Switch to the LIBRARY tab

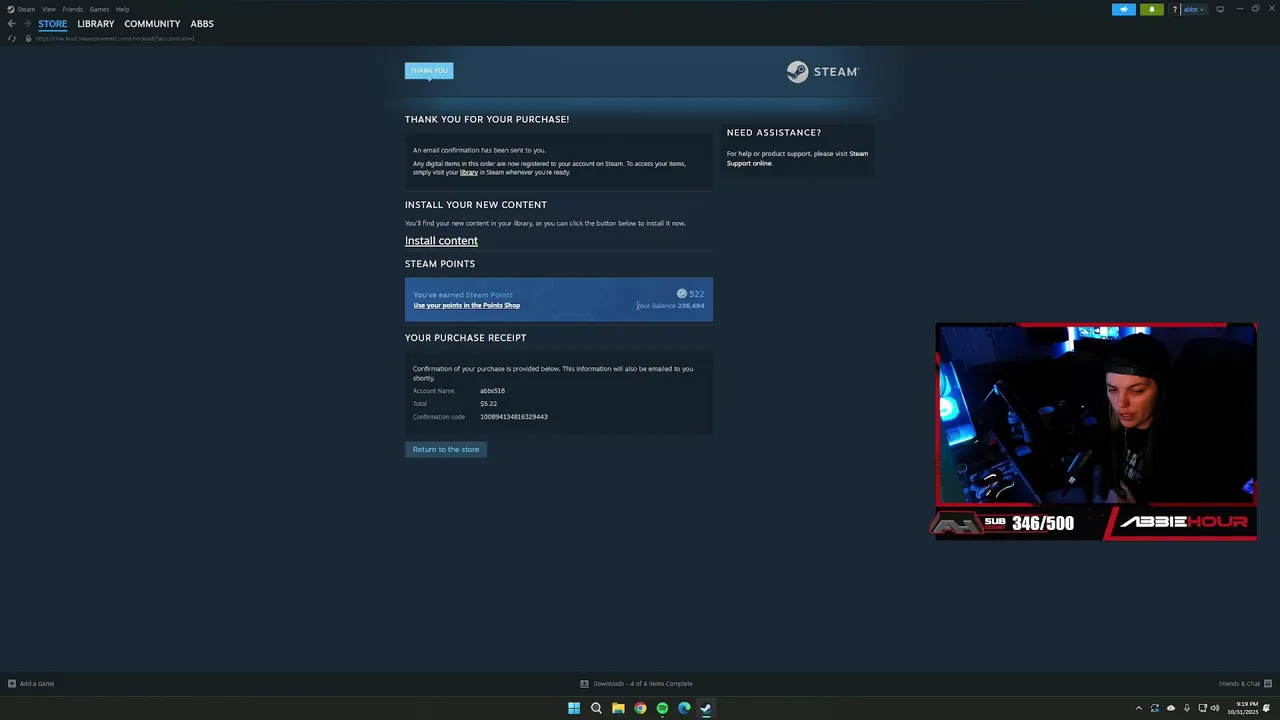[96, 24]
